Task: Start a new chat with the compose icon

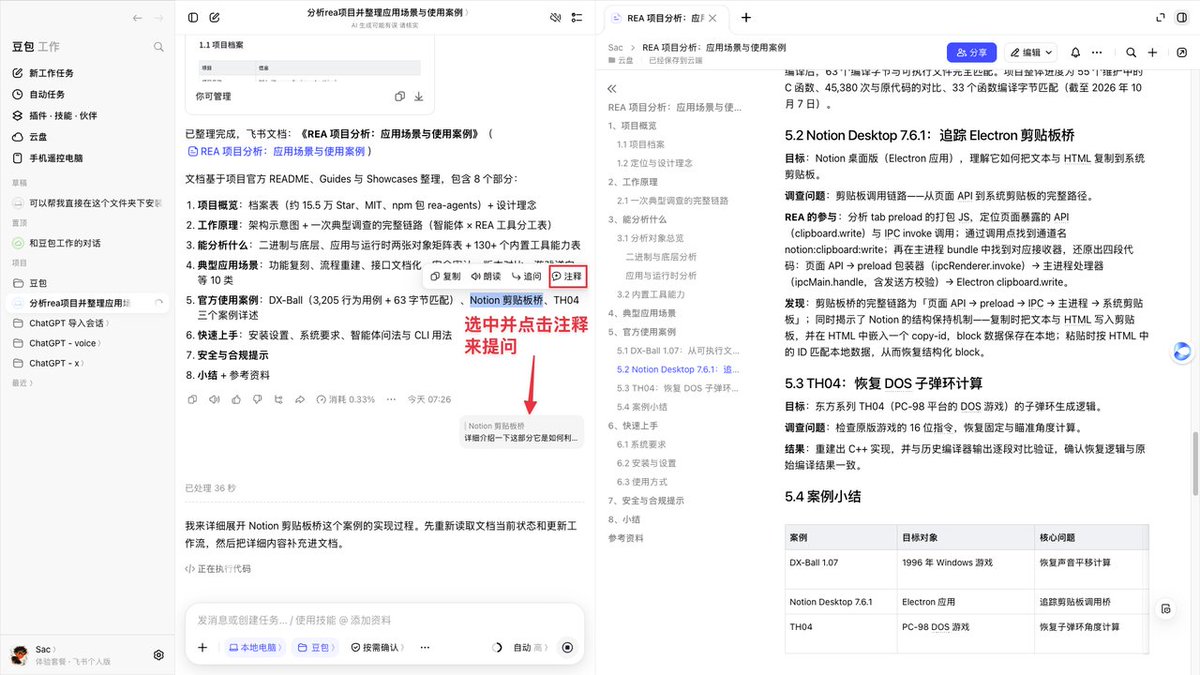Action: click(x=215, y=18)
